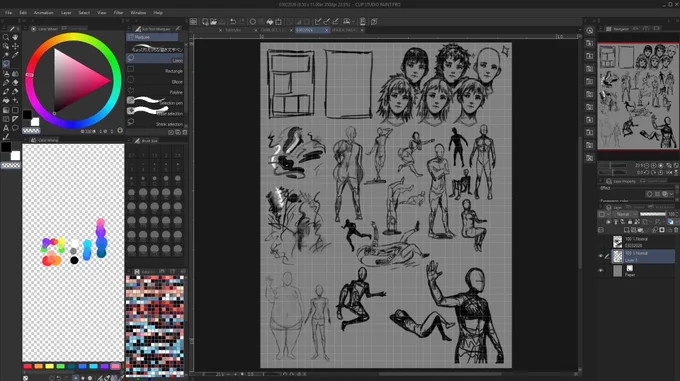Open the Brush Size panel menu
Screen dimensions: 680x381
[x=129, y=140]
